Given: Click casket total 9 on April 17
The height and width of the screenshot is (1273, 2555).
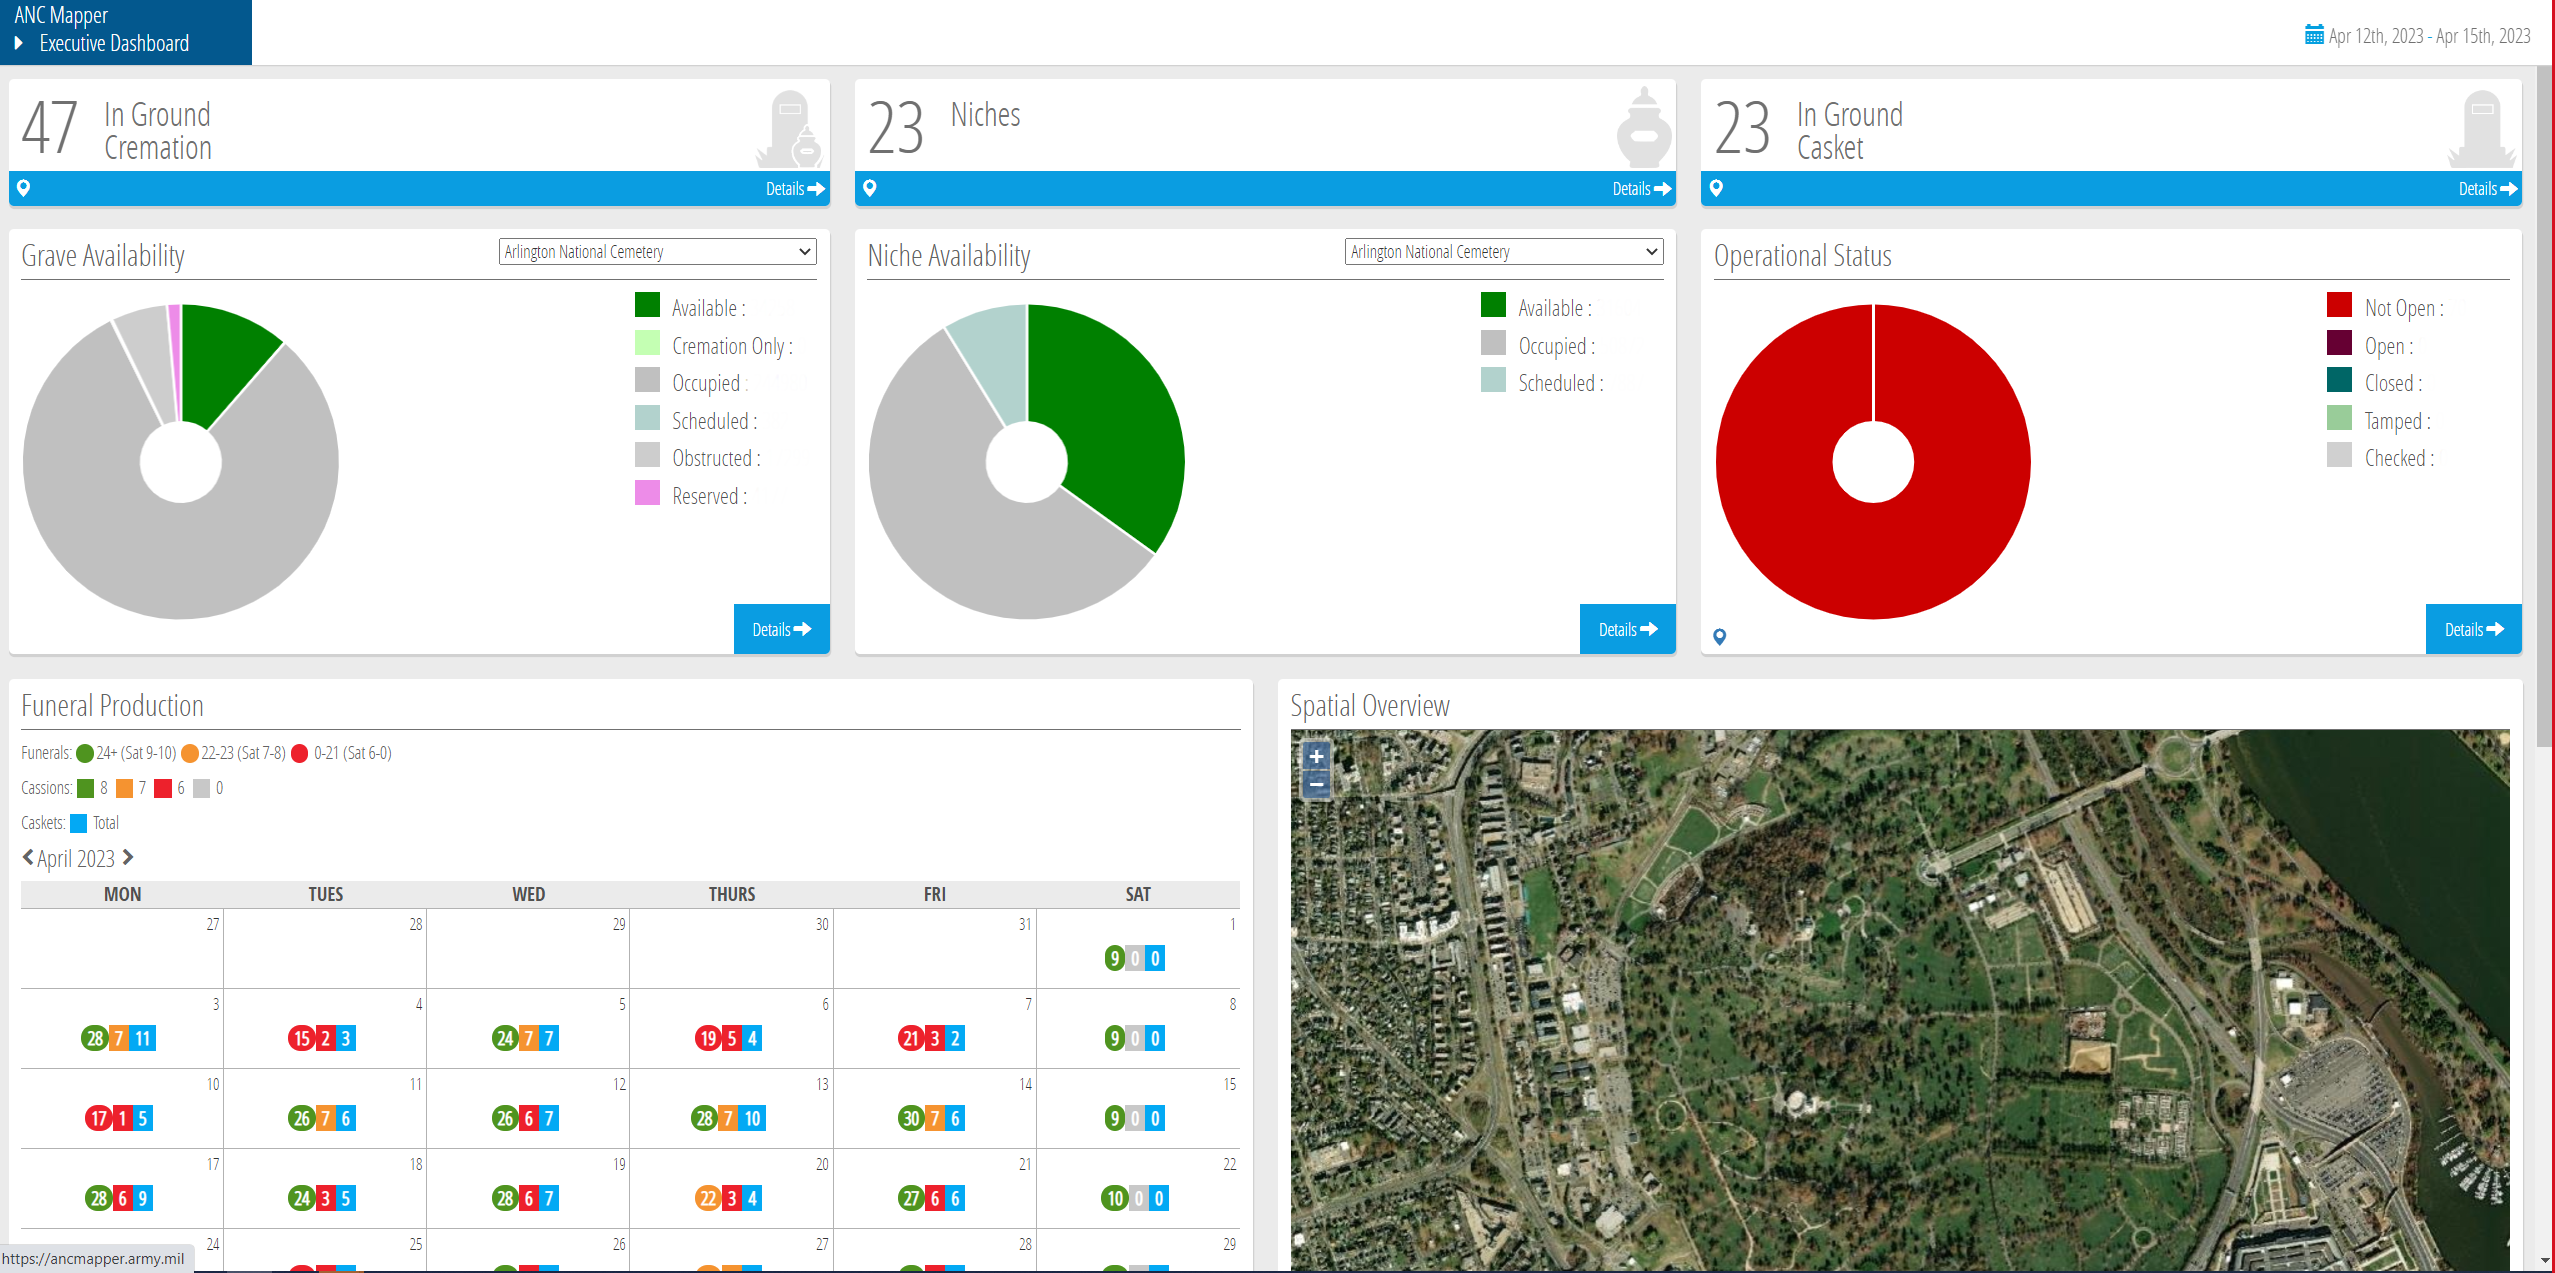Looking at the screenshot, I should 143,1198.
